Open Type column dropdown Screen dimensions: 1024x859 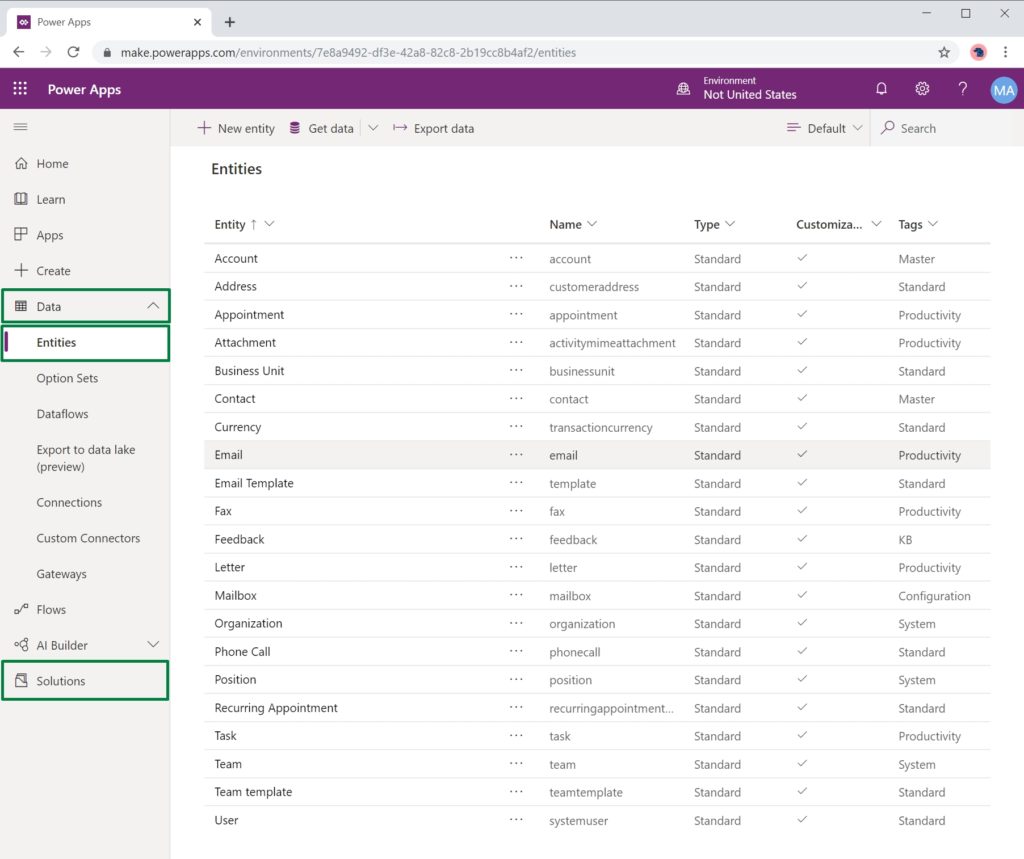coord(730,224)
